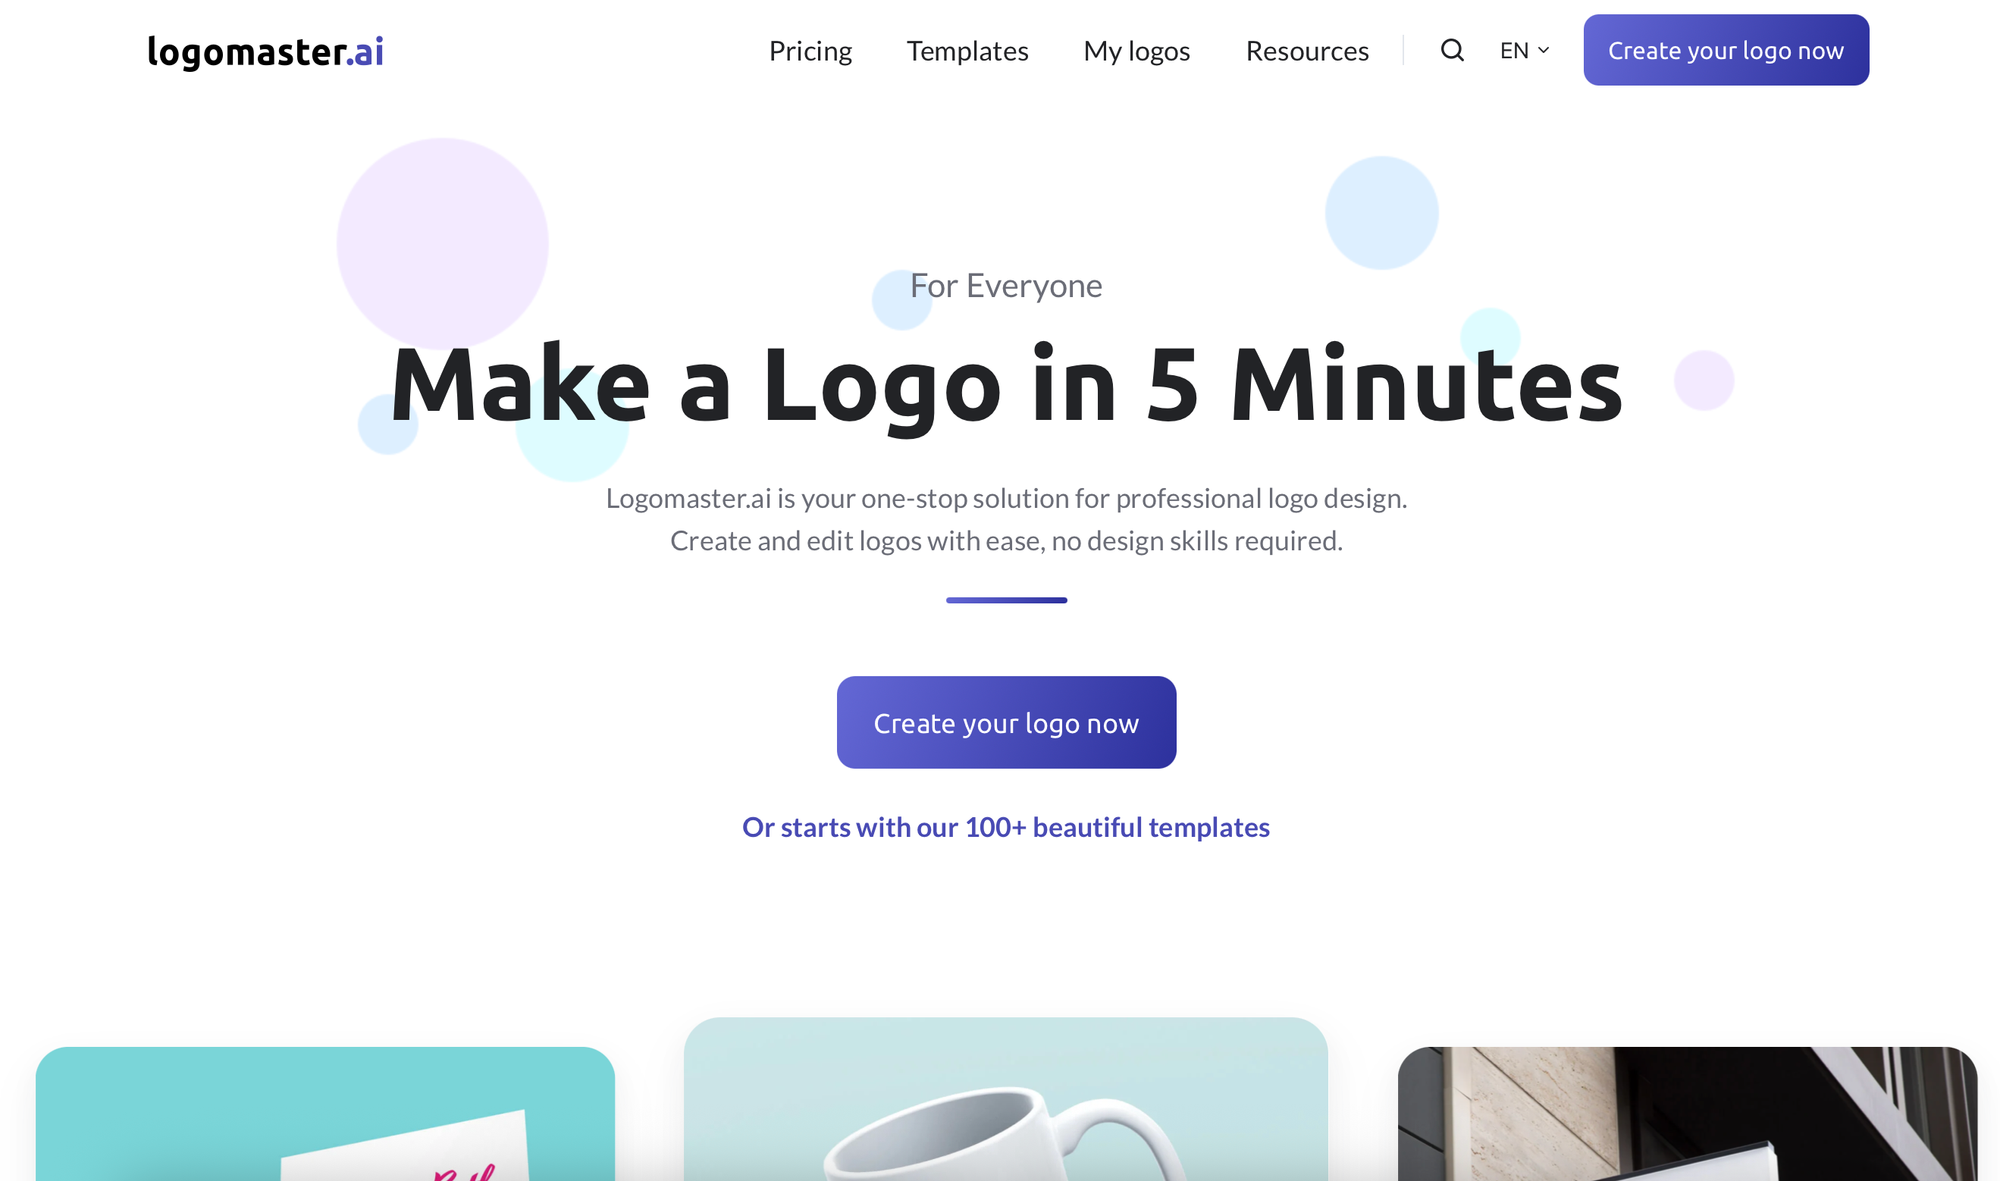This screenshot has height=1181, width=2000.
Task: Click the purple divider bar under description
Action: click(x=1006, y=600)
